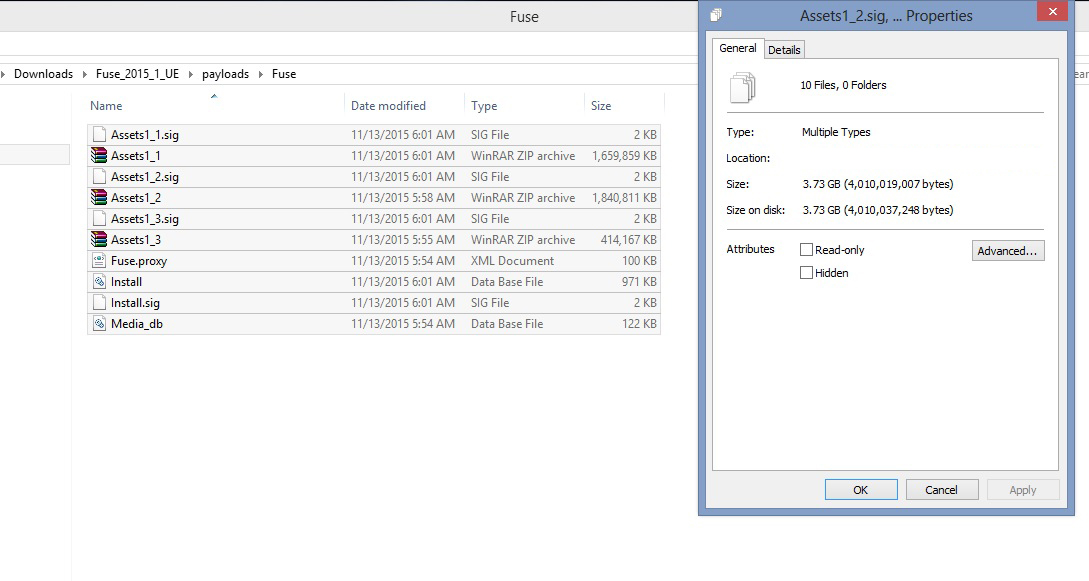Screen dimensions: 1089x581
Task: Click the Assets1_1 WinRAR archive icon
Action: coord(99,155)
